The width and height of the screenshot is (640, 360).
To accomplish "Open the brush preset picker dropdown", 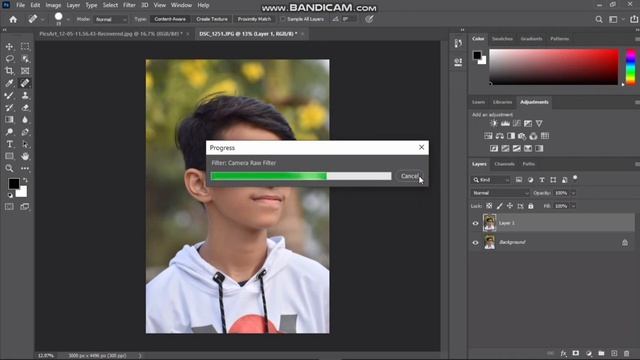I will 68,19.
